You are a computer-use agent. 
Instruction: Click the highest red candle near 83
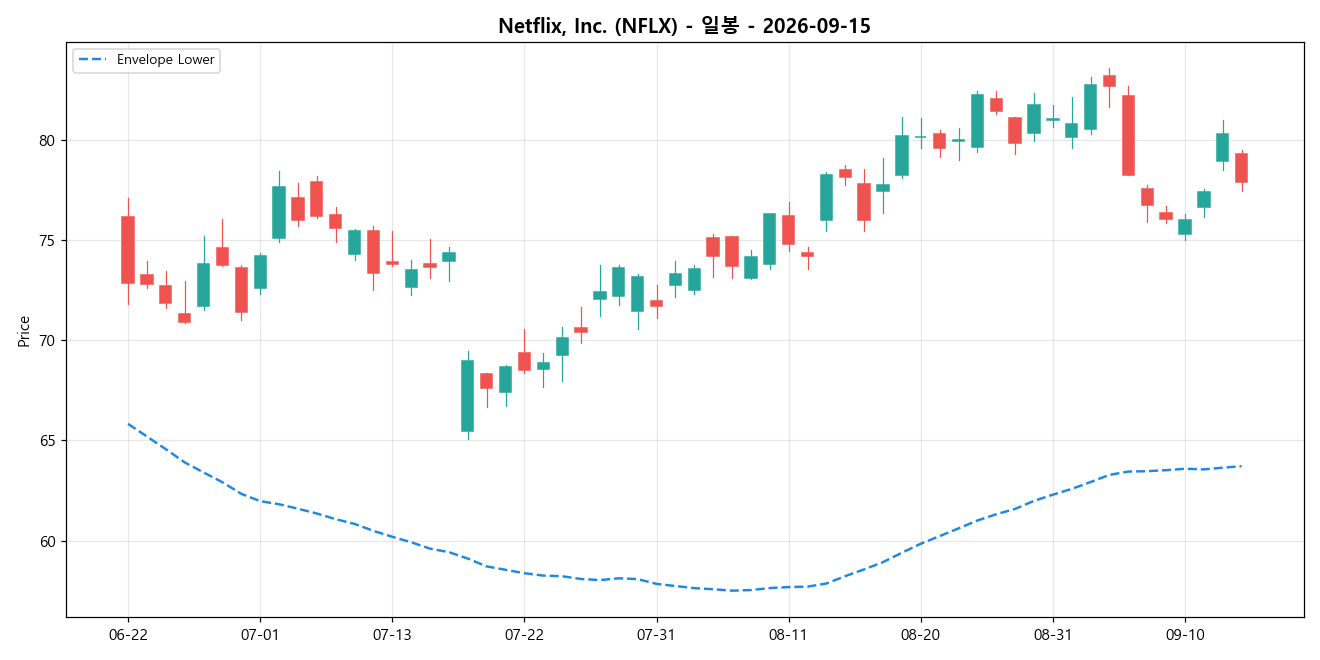[x=1109, y=81]
